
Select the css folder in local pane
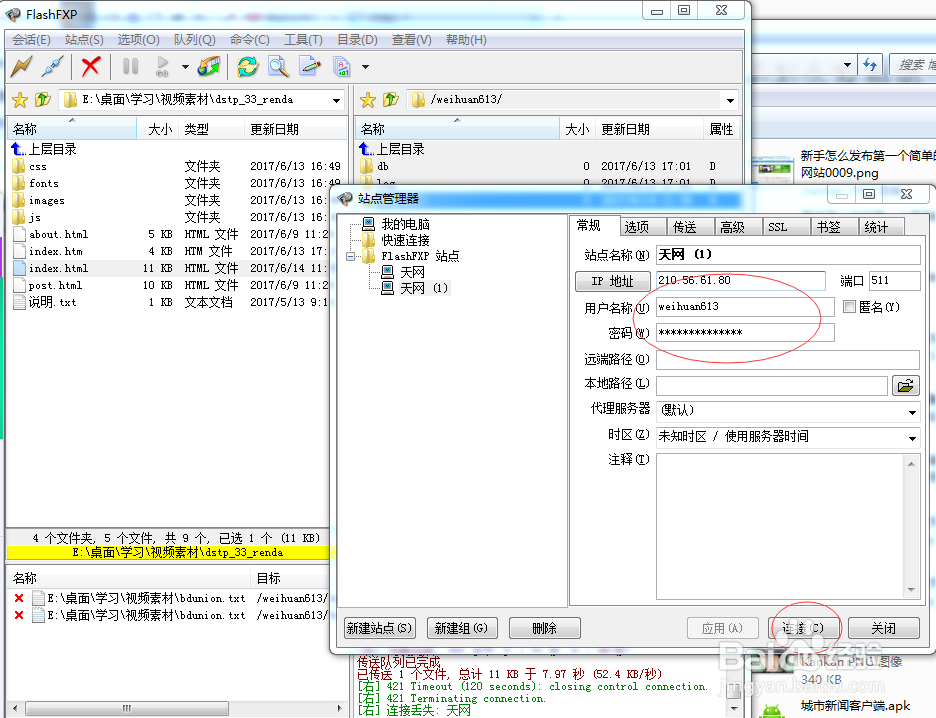(38, 167)
